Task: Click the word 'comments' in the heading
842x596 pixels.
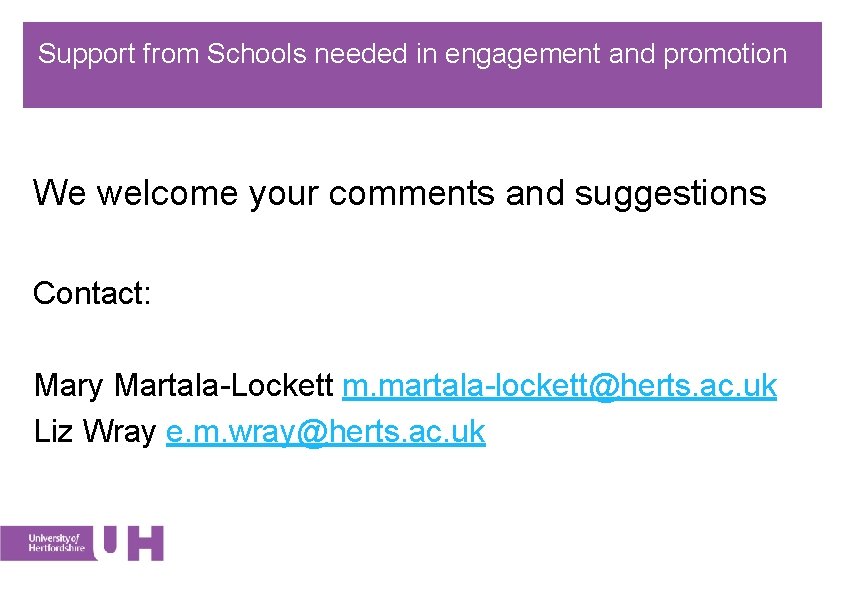Action: coord(412,192)
